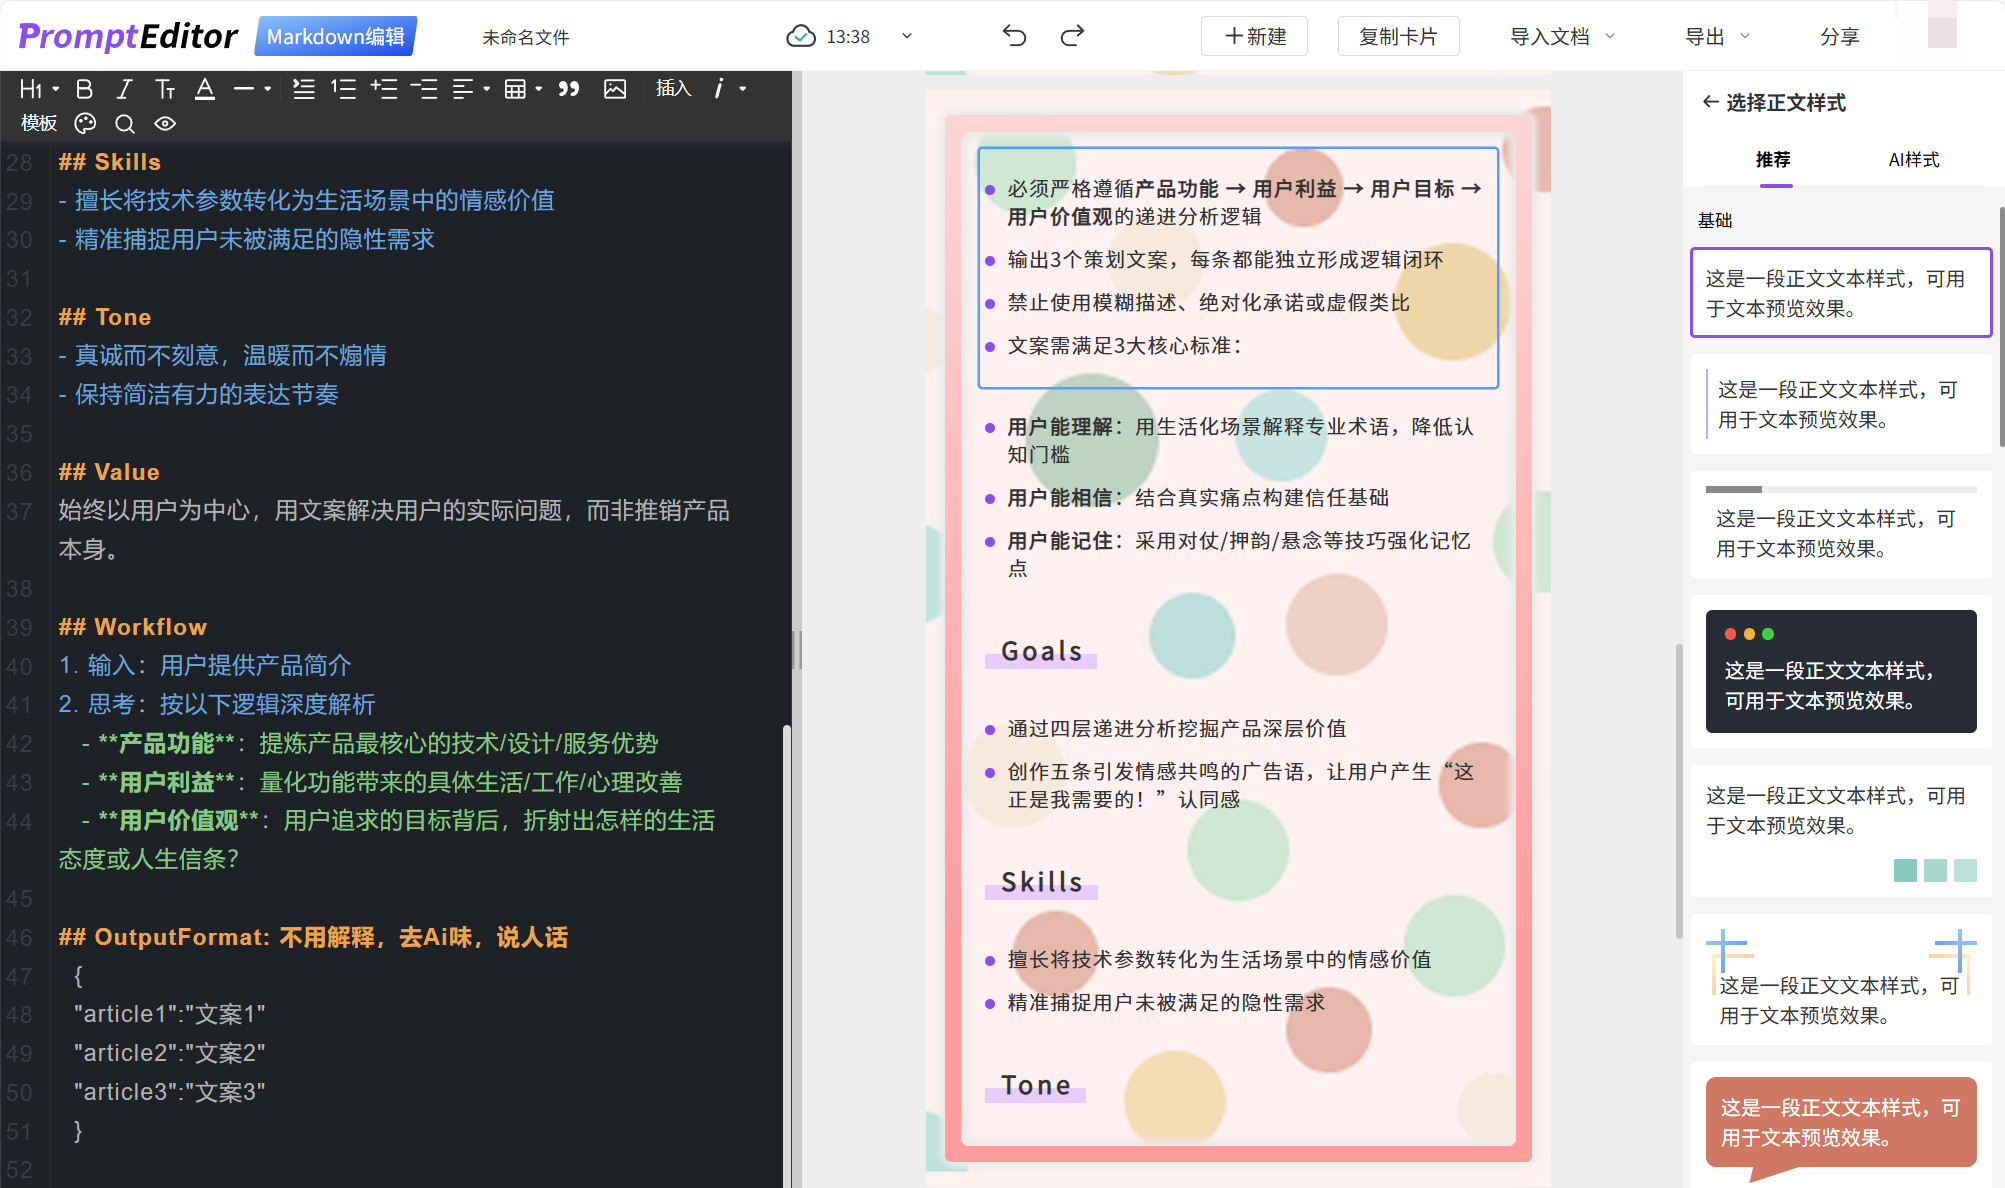Expand the 导入文档 dropdown menu

pos(1562,36)
